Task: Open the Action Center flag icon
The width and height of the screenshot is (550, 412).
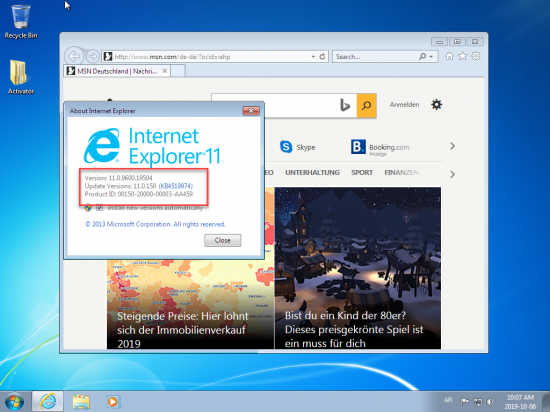Action: pos(465,401)
